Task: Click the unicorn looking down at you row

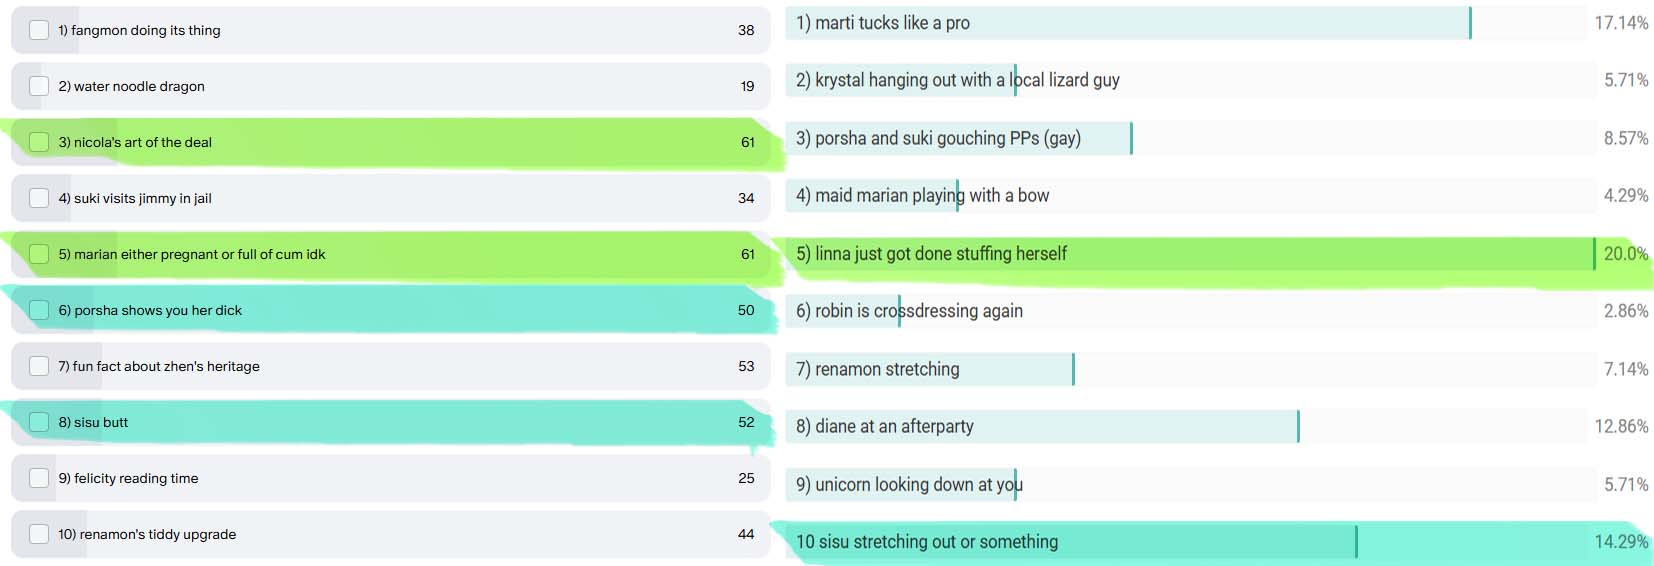Action: click(x=1190, y=484)
